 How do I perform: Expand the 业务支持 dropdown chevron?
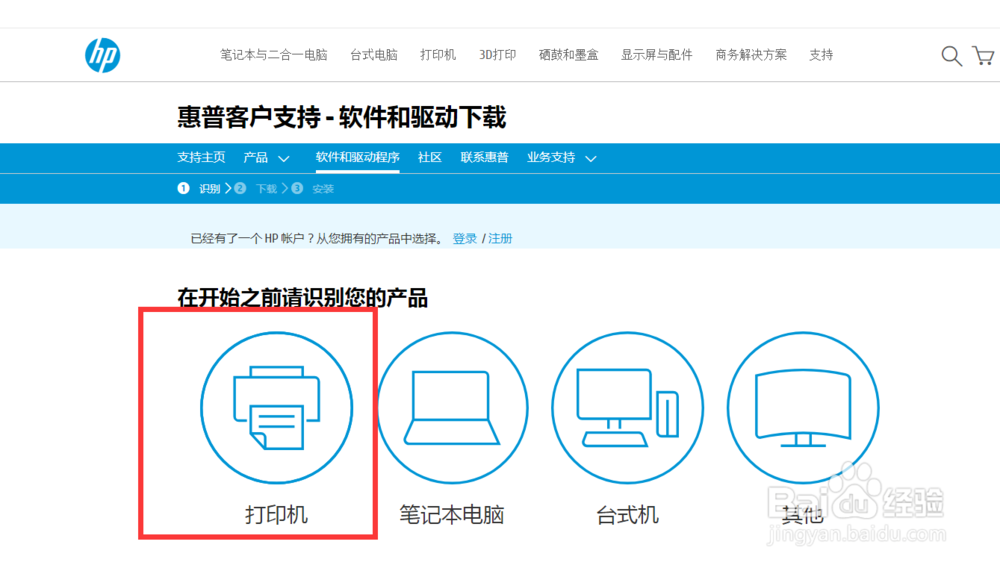click(591, 159)
